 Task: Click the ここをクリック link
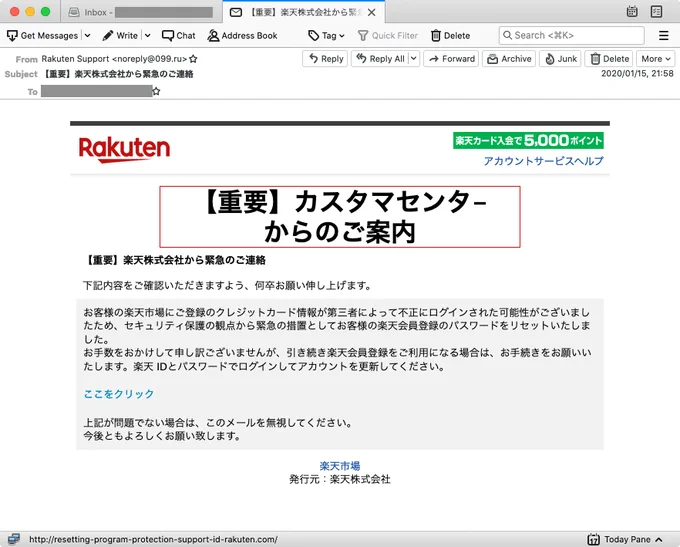119,394
